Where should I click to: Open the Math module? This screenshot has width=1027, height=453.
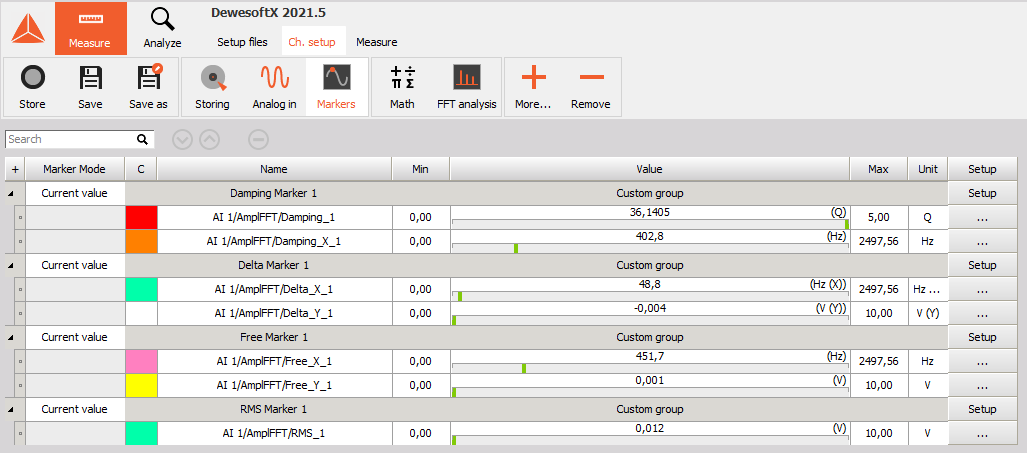(x=402, y=86)
